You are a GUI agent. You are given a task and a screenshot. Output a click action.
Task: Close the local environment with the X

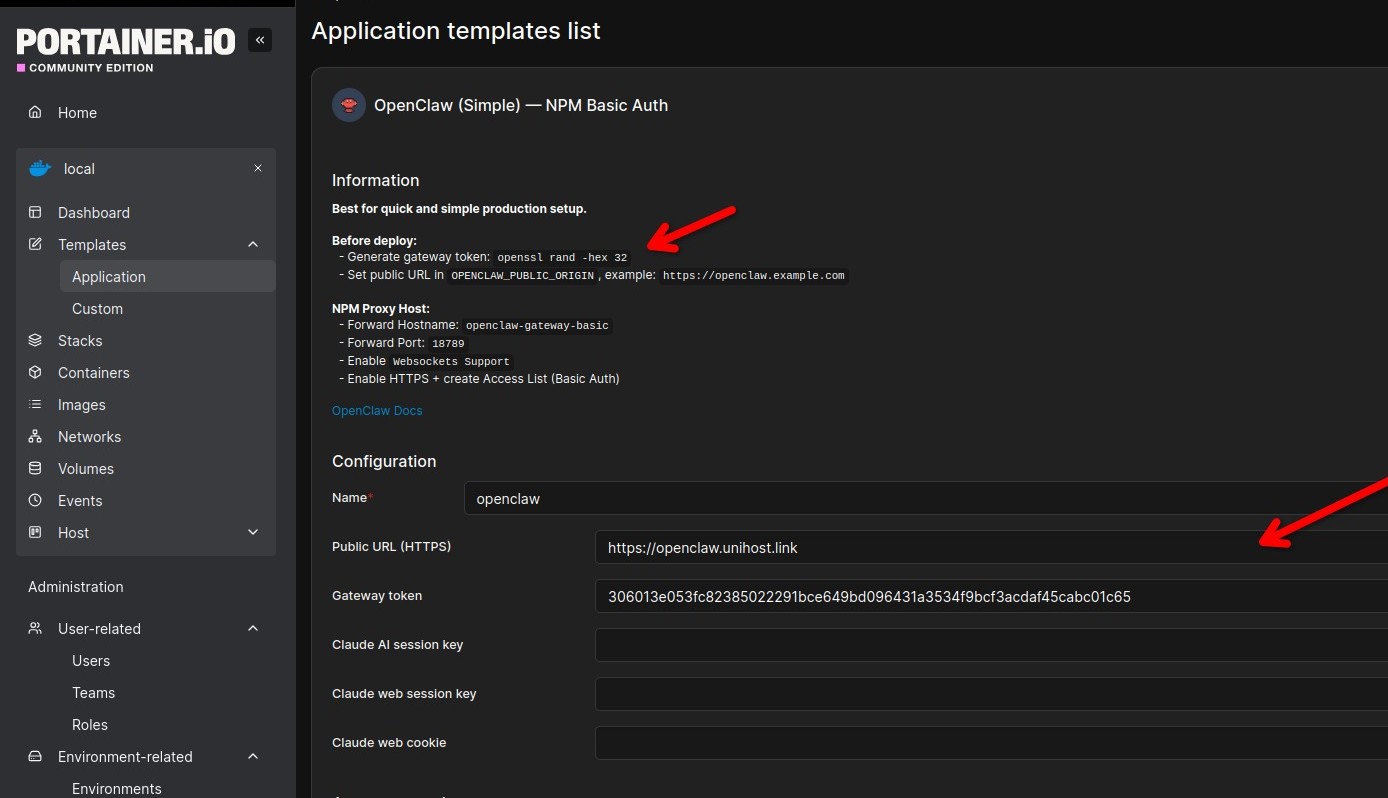tap(258, 168)
